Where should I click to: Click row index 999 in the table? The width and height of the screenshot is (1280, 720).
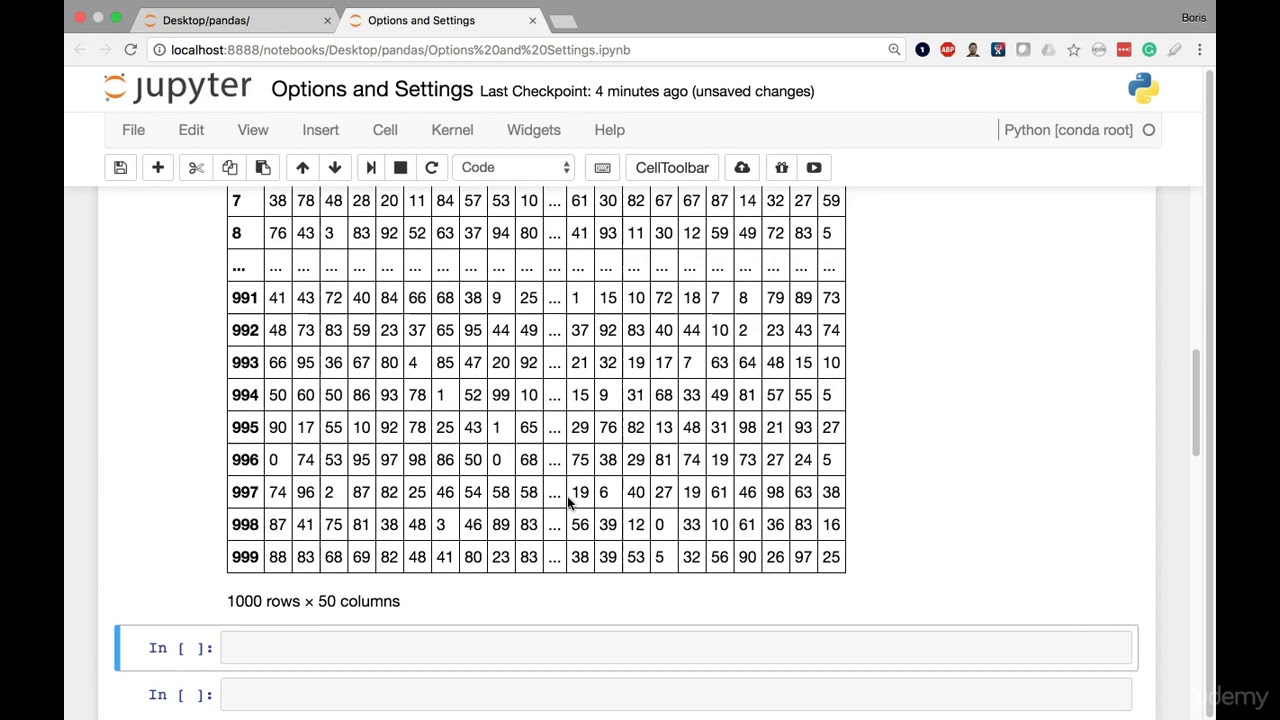coord(245,557)
